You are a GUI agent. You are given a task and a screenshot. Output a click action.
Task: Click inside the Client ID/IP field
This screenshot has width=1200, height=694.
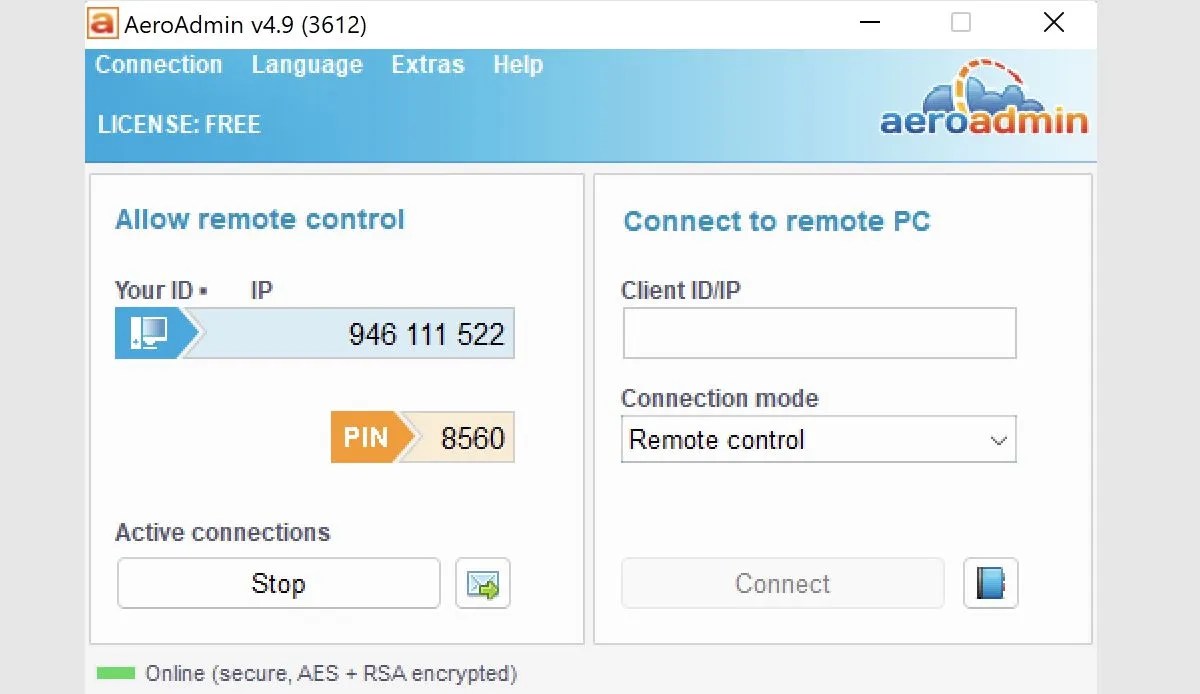[x=819, y=333]
